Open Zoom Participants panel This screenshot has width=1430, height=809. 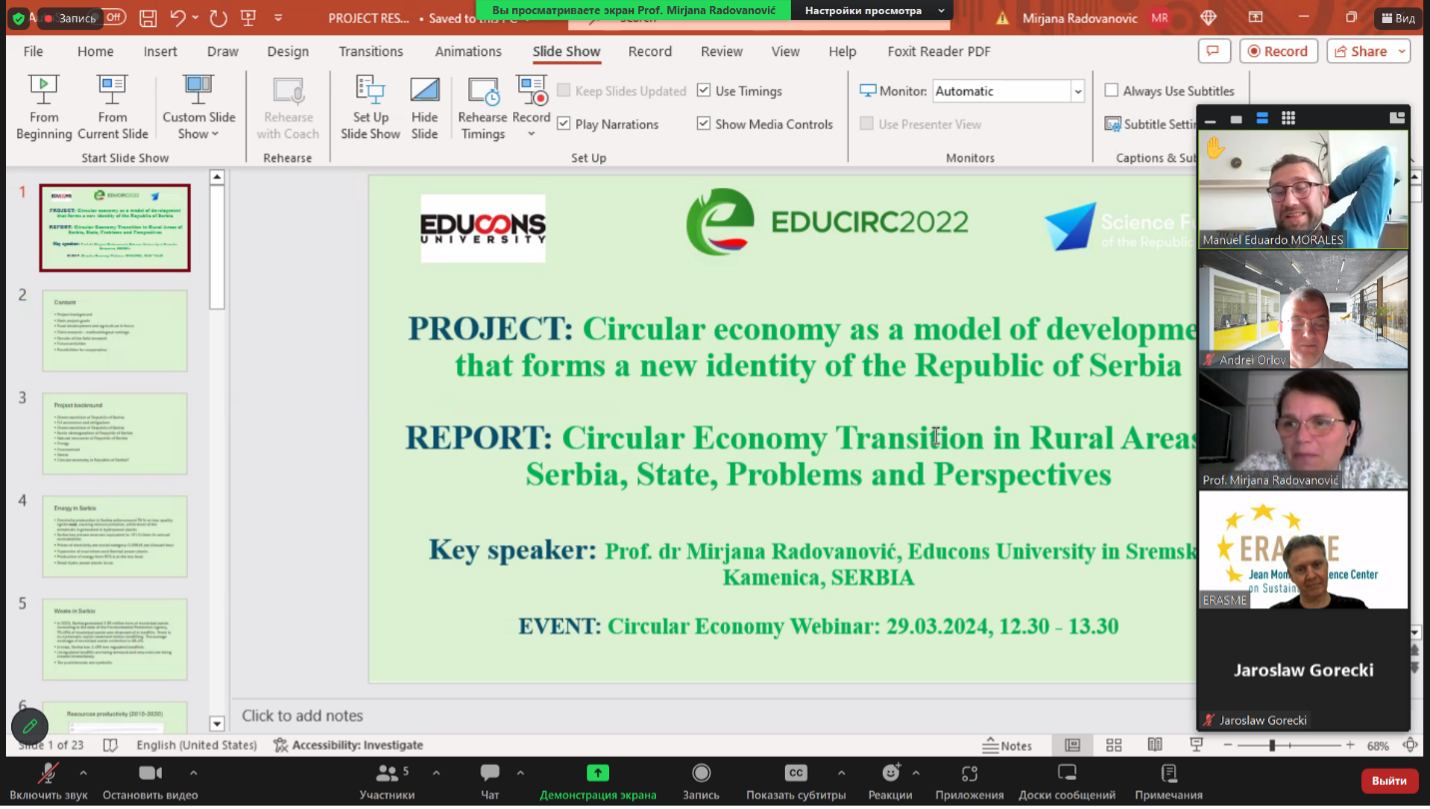pos(386,773)
